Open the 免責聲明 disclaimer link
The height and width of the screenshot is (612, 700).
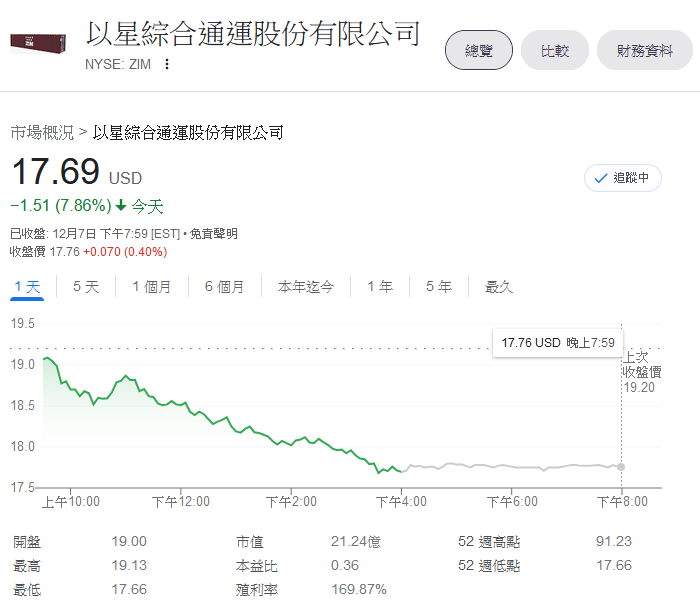click(x=213, y=233)
